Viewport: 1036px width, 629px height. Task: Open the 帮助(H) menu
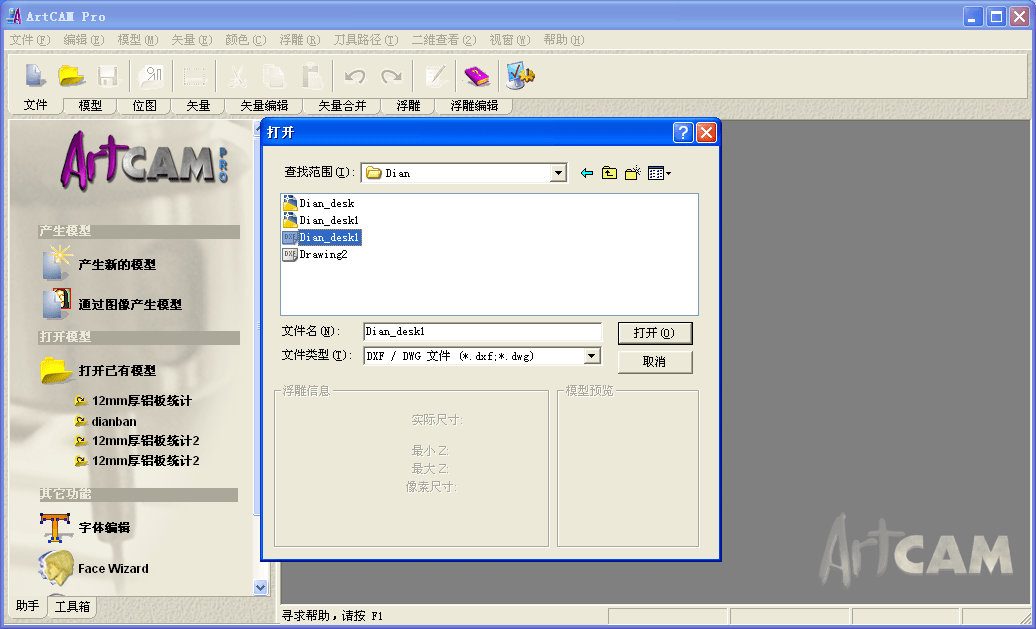tap(564, 40)
